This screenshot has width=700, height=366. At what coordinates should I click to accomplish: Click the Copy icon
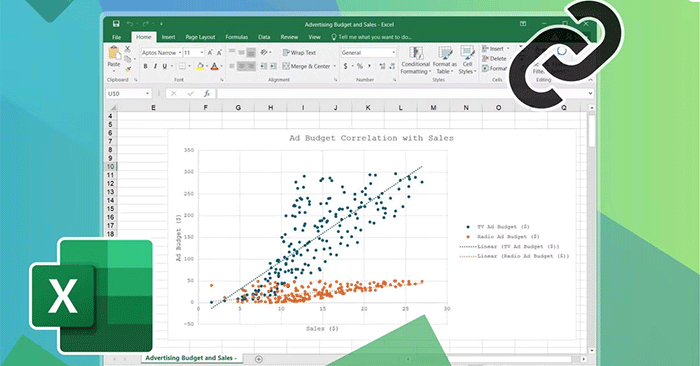[128, 58]
